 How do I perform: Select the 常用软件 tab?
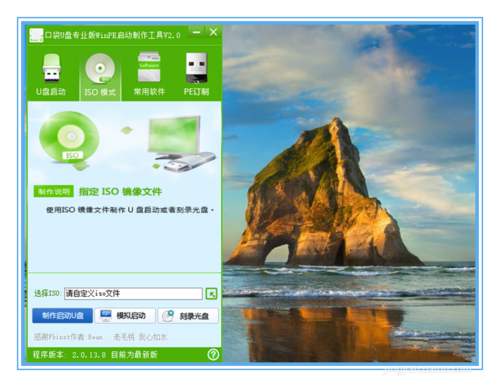pyautogui.click(x=149, y=75)
